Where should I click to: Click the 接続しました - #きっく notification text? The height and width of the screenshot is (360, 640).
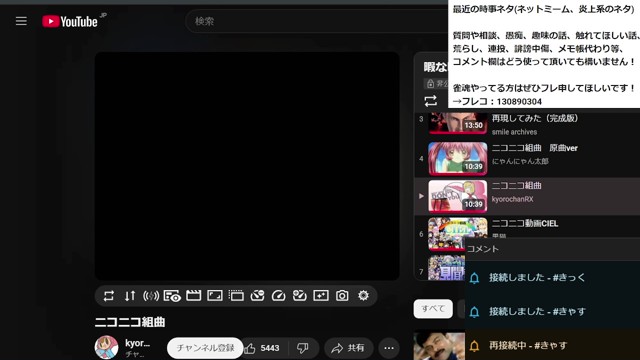point(537,278)
